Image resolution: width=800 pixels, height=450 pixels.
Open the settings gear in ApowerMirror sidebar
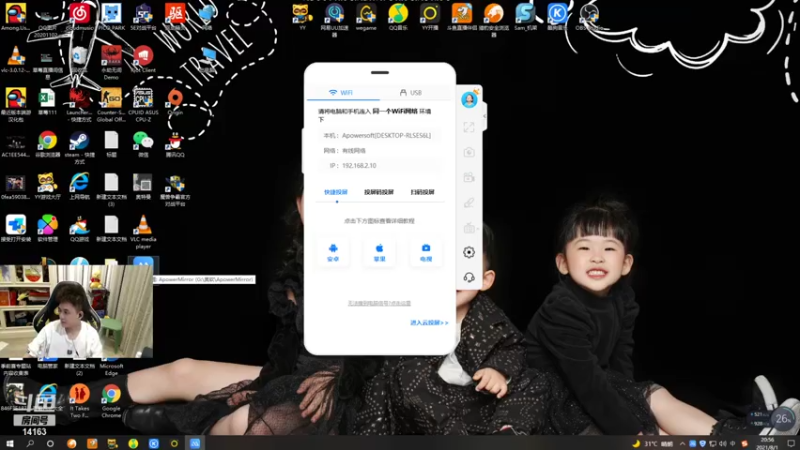468,253
